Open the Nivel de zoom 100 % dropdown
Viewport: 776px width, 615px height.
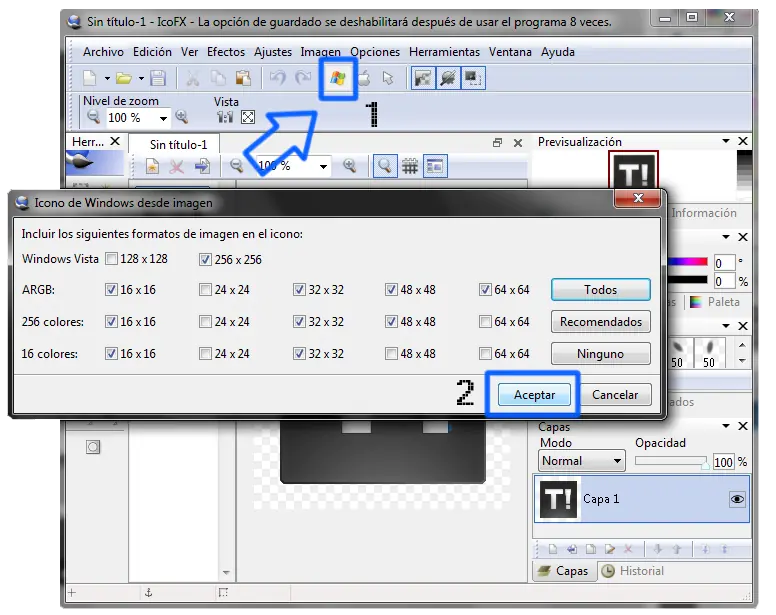[163, 118]
